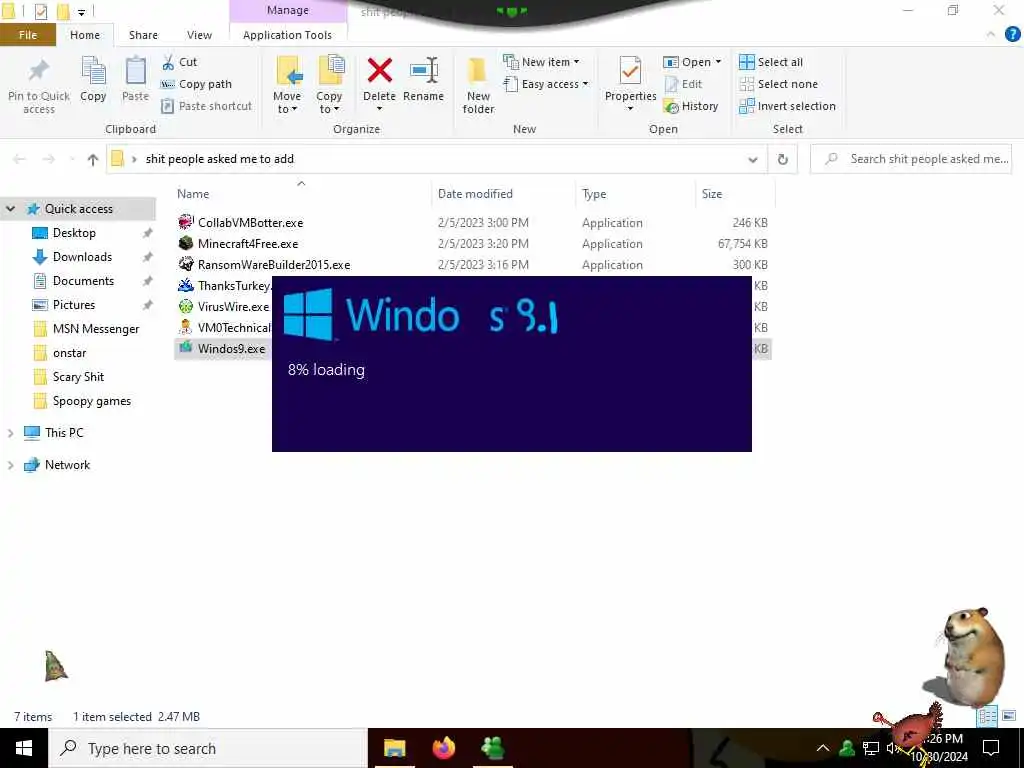Expand the Network tree node
This screenshot has height=768, width=1024.
10,465
